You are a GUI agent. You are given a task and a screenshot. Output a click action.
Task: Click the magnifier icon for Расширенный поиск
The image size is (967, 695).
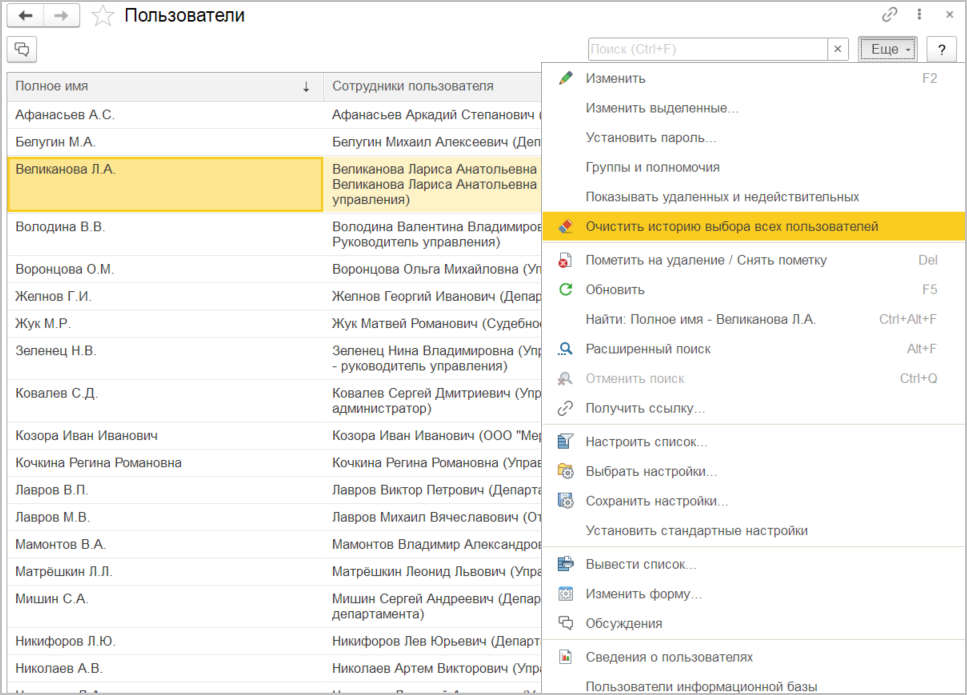[x=566, y=349]
